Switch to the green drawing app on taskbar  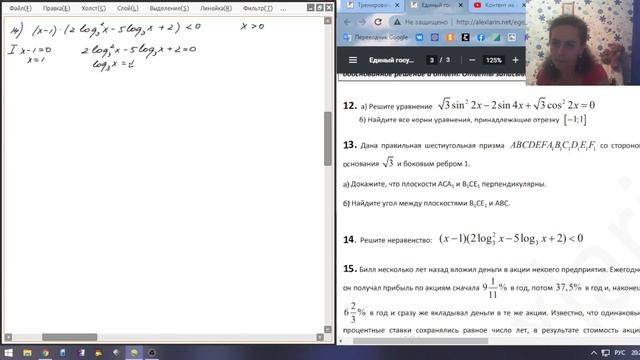[134, 353]
